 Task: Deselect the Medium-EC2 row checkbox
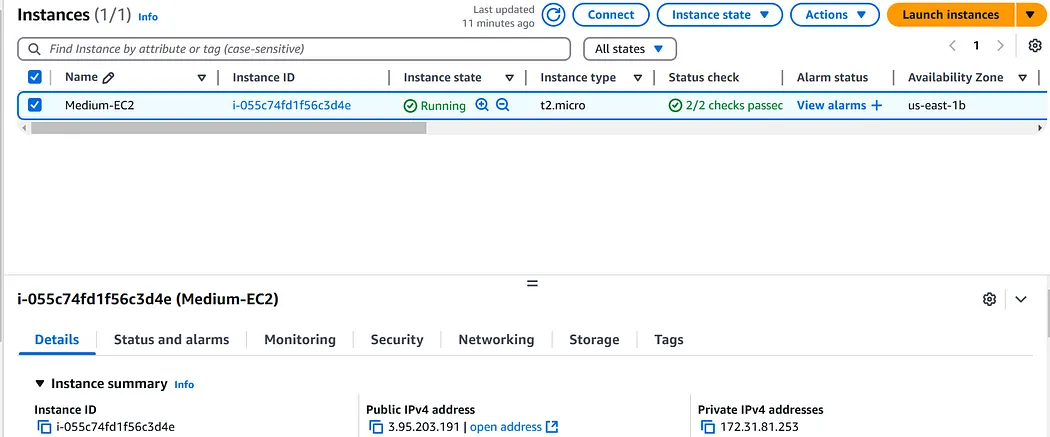[35, 105]
